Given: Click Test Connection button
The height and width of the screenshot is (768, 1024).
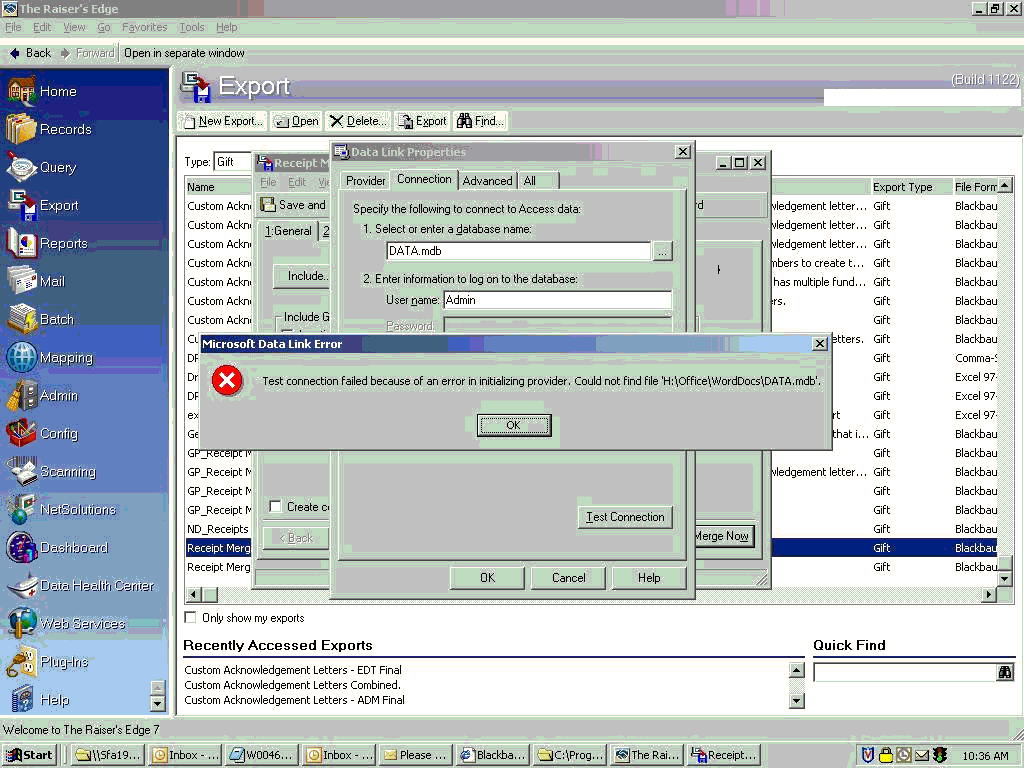Looking at the screenshot, I should pos(625,517).
